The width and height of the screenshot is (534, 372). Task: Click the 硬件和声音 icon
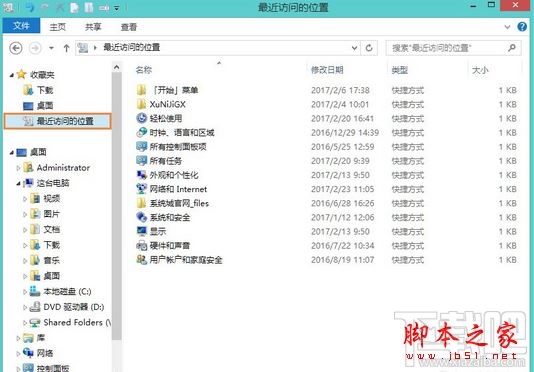pos(141,245)
